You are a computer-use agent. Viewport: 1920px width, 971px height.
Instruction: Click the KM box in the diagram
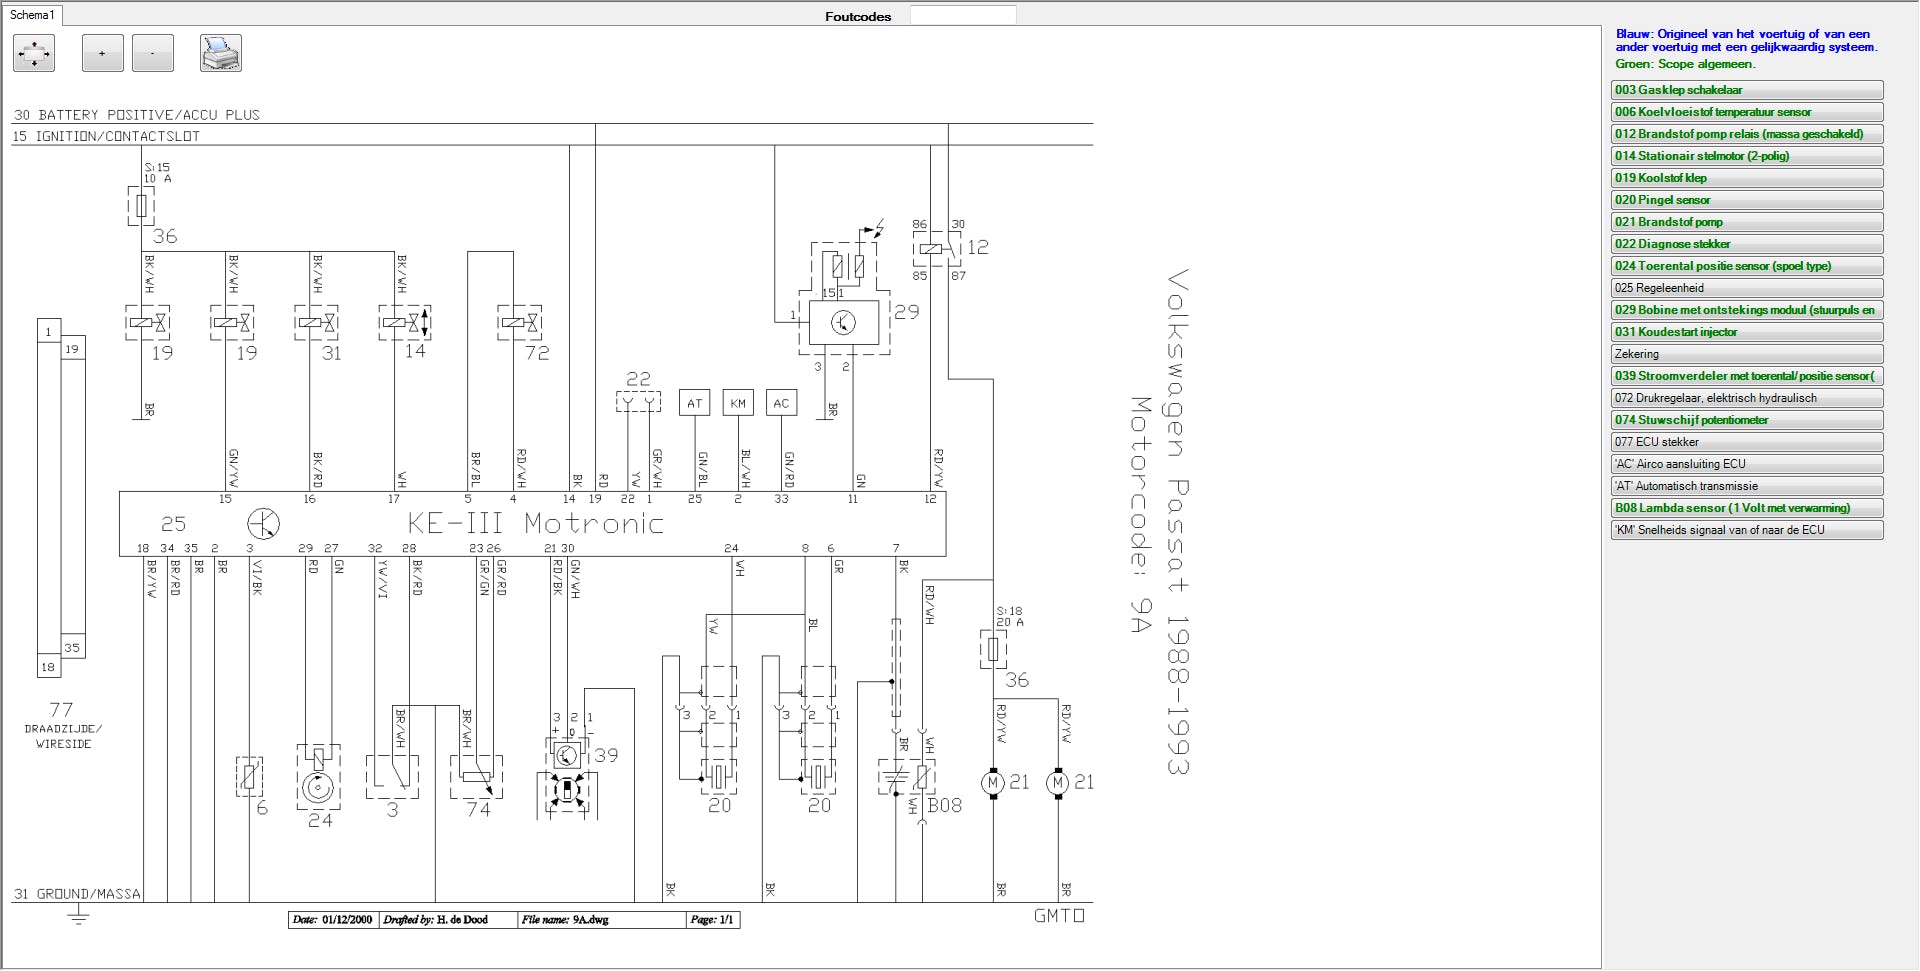(x=738, y=403)
